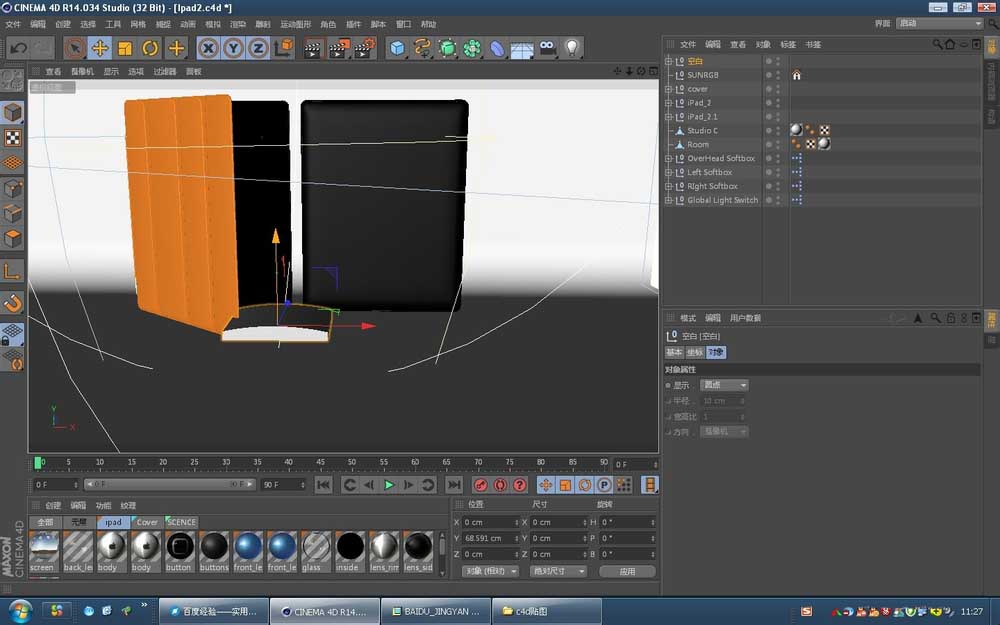
Task: Expand the cover object hierarchy
Action: click(x=669, y=88)
